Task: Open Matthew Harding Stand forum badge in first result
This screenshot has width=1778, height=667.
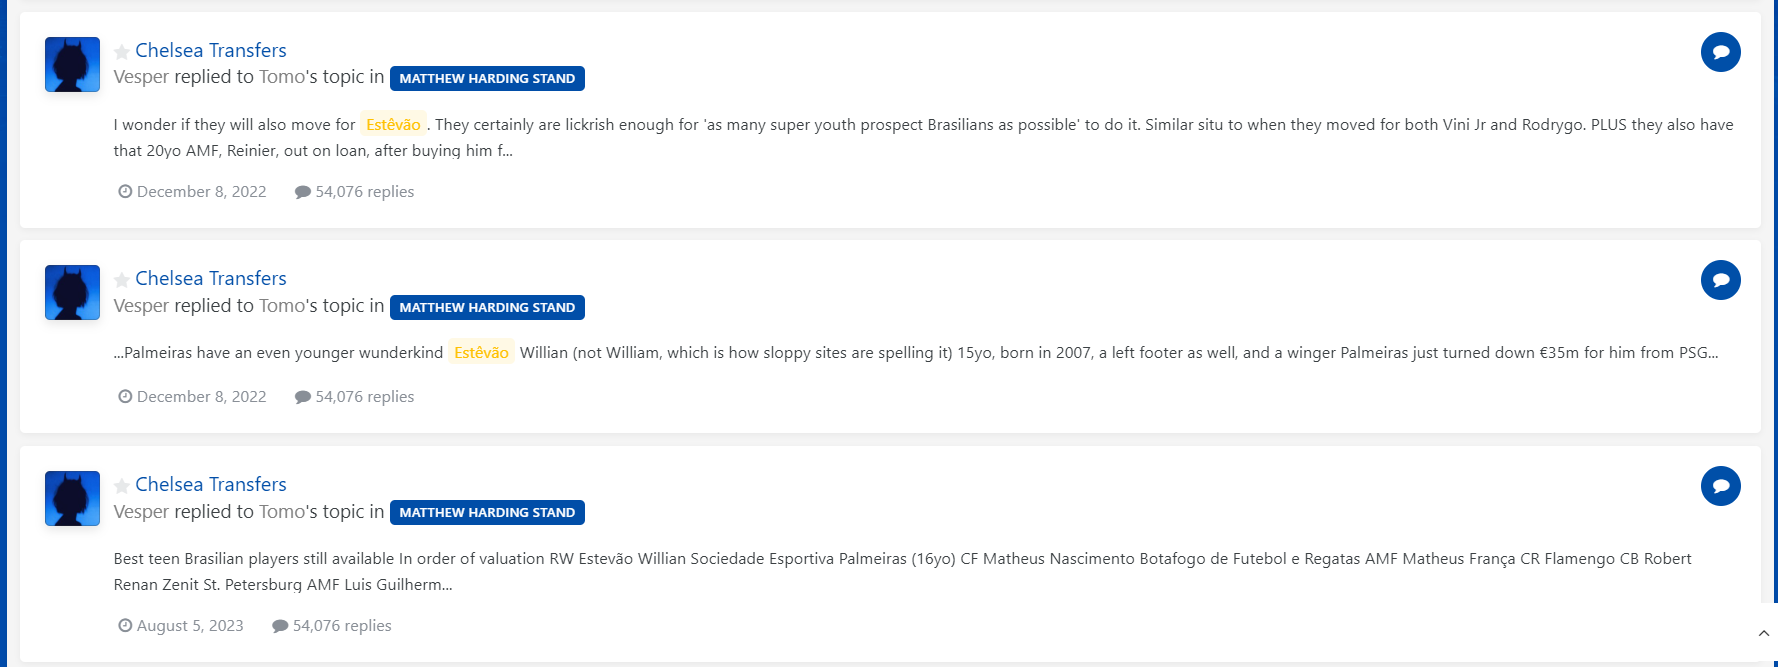Action: tap(487, 78)
